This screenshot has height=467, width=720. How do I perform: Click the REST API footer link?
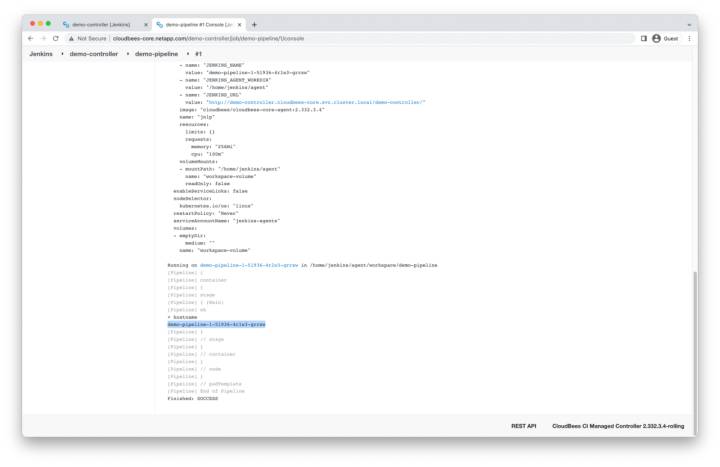[x=524, y=425]
